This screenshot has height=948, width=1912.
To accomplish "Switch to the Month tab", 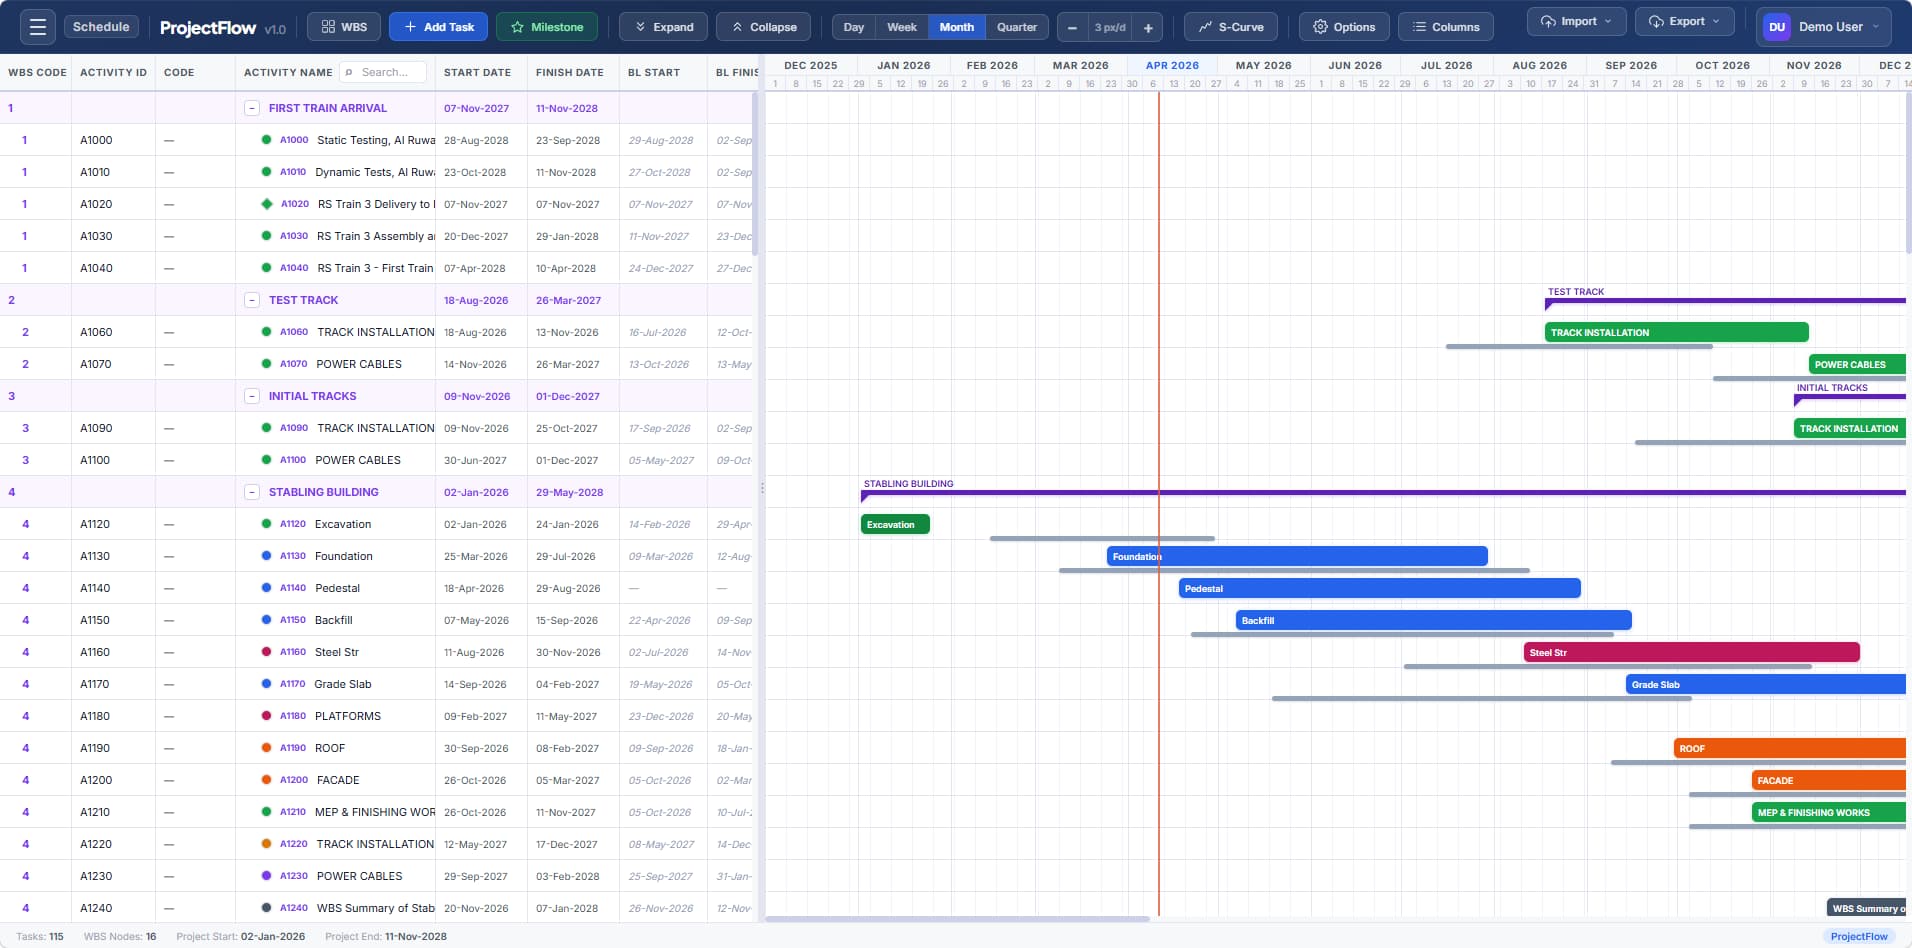I will (x=957, y=26).
